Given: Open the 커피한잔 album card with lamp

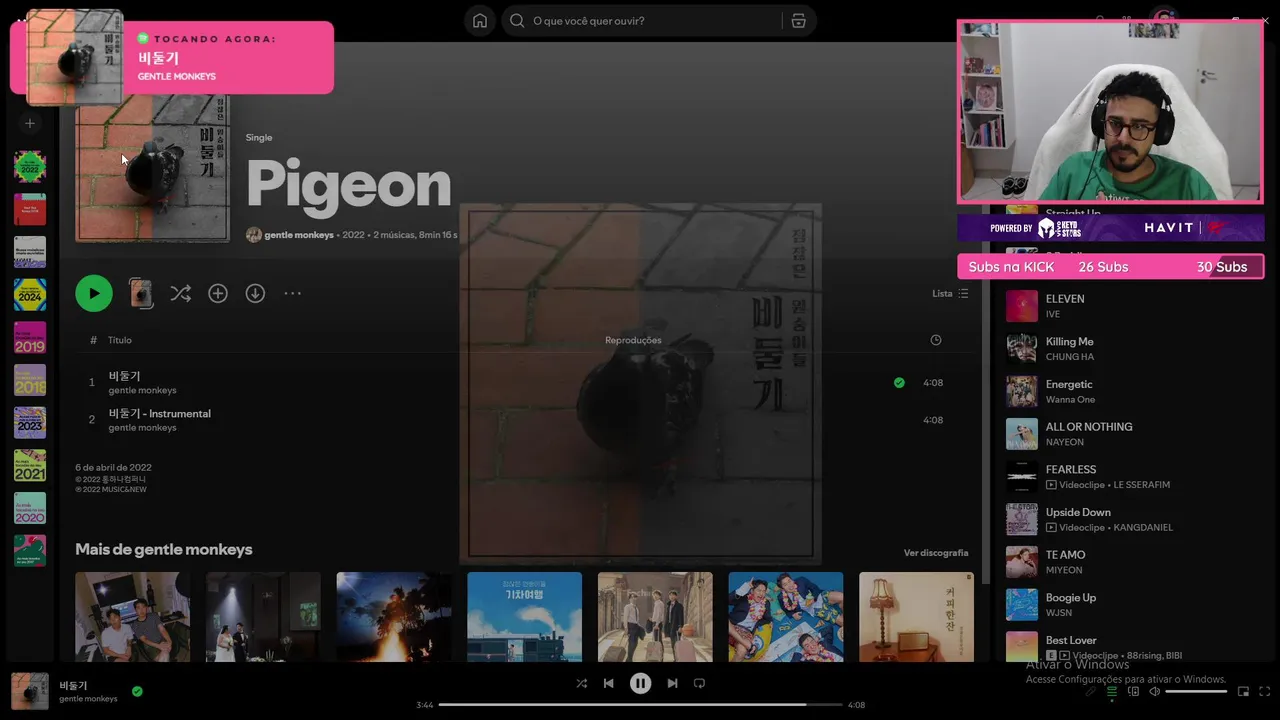Looking at the screenshot, I should (916, 617).
